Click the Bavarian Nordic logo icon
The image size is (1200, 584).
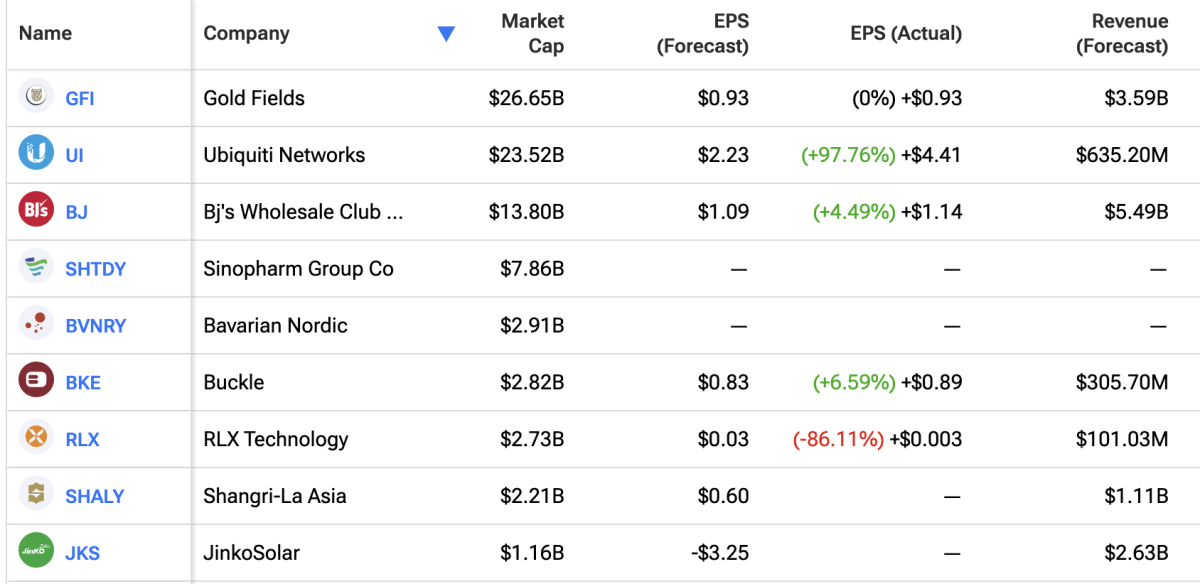(36, 325)
